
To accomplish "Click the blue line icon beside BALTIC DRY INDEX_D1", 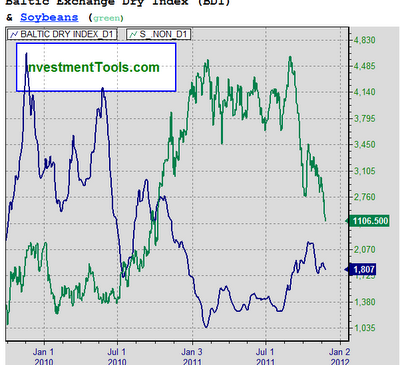I will click(x=14, y=34).
